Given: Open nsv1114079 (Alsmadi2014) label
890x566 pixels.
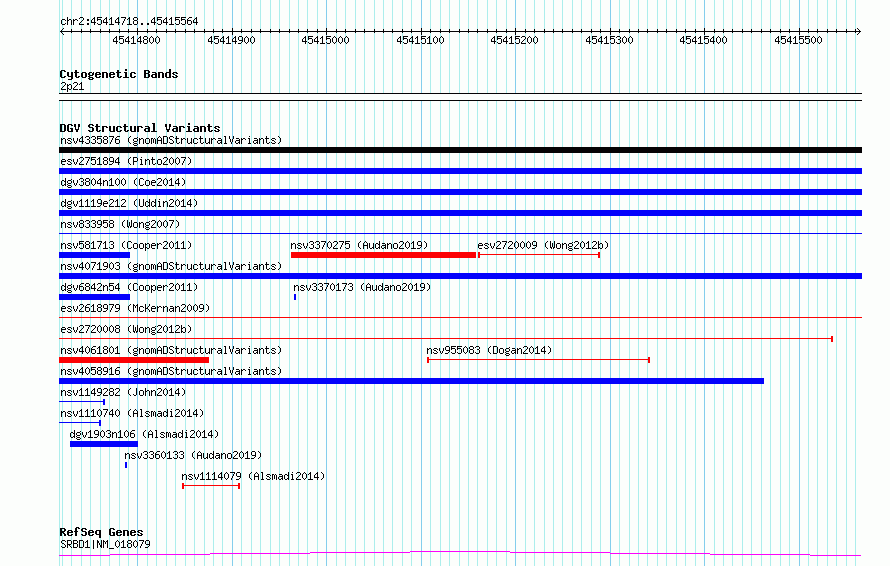Looking at the screenshot, I should pyautogui.click(x=253, y=476).
